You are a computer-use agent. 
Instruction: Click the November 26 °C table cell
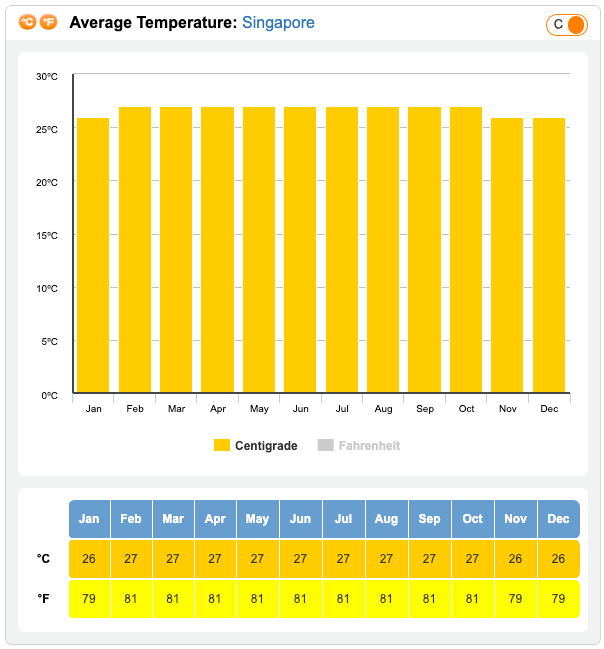(x=515, y=558)
